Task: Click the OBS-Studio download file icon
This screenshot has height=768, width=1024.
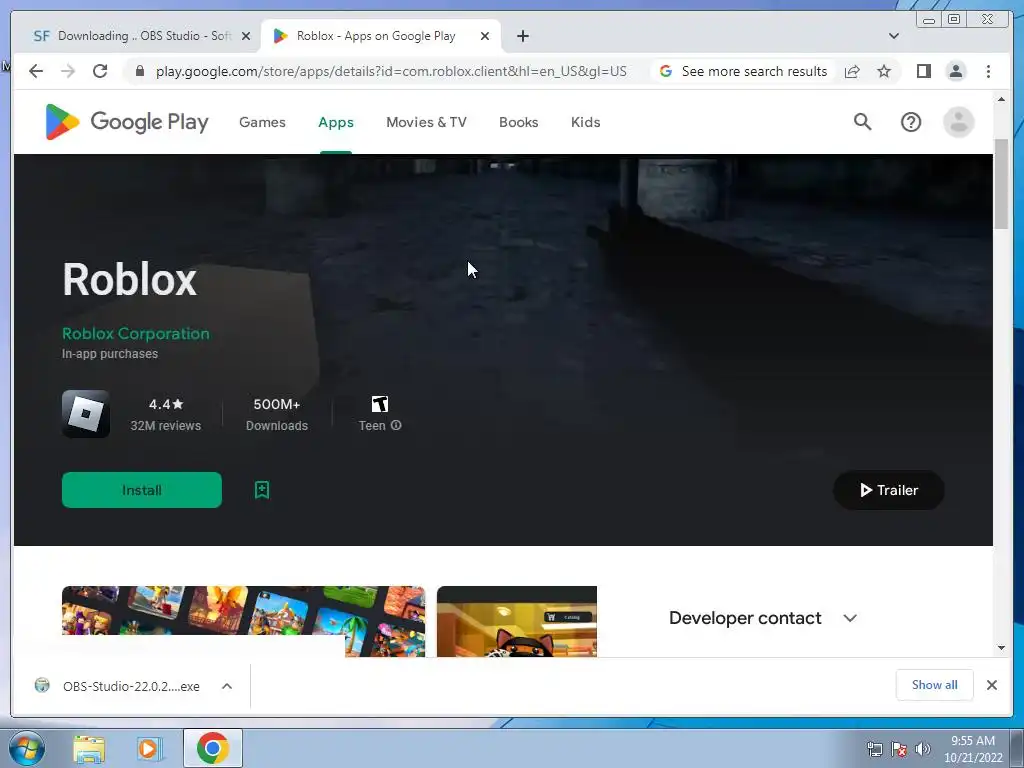Action: coord(42,686)
